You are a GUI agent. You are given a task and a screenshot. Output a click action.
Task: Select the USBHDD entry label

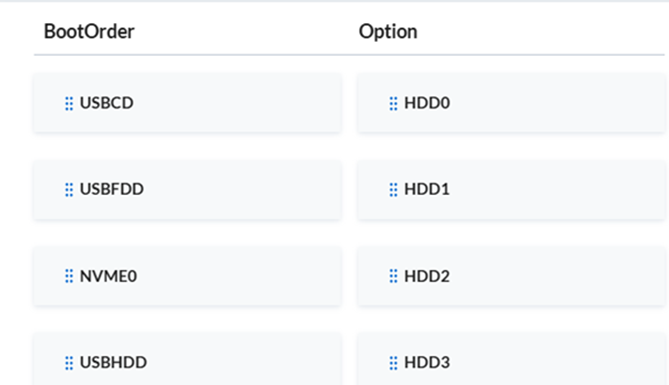113,362
